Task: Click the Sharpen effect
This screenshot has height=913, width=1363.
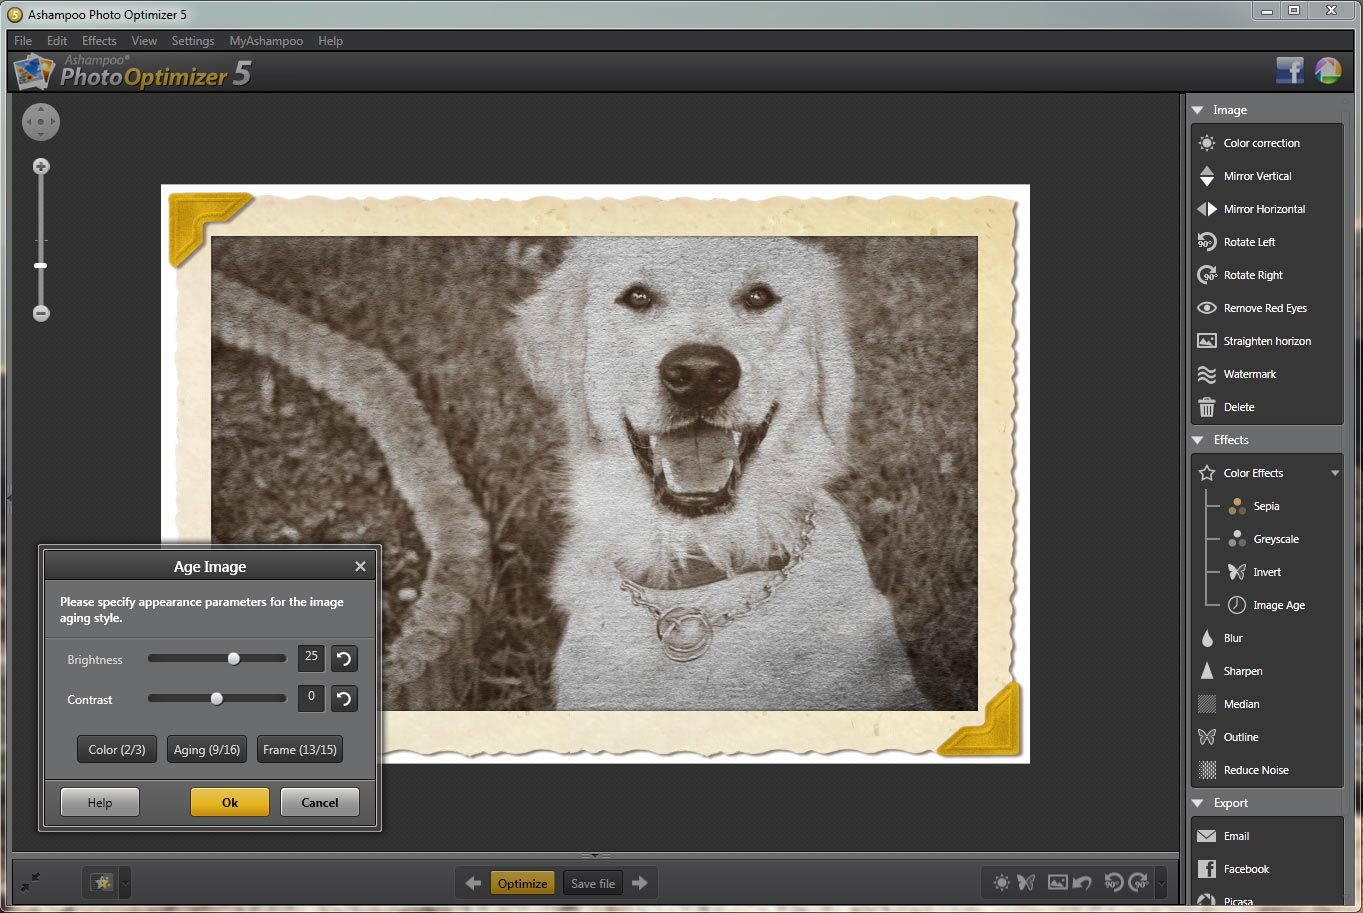Action: pos(1242,671)
